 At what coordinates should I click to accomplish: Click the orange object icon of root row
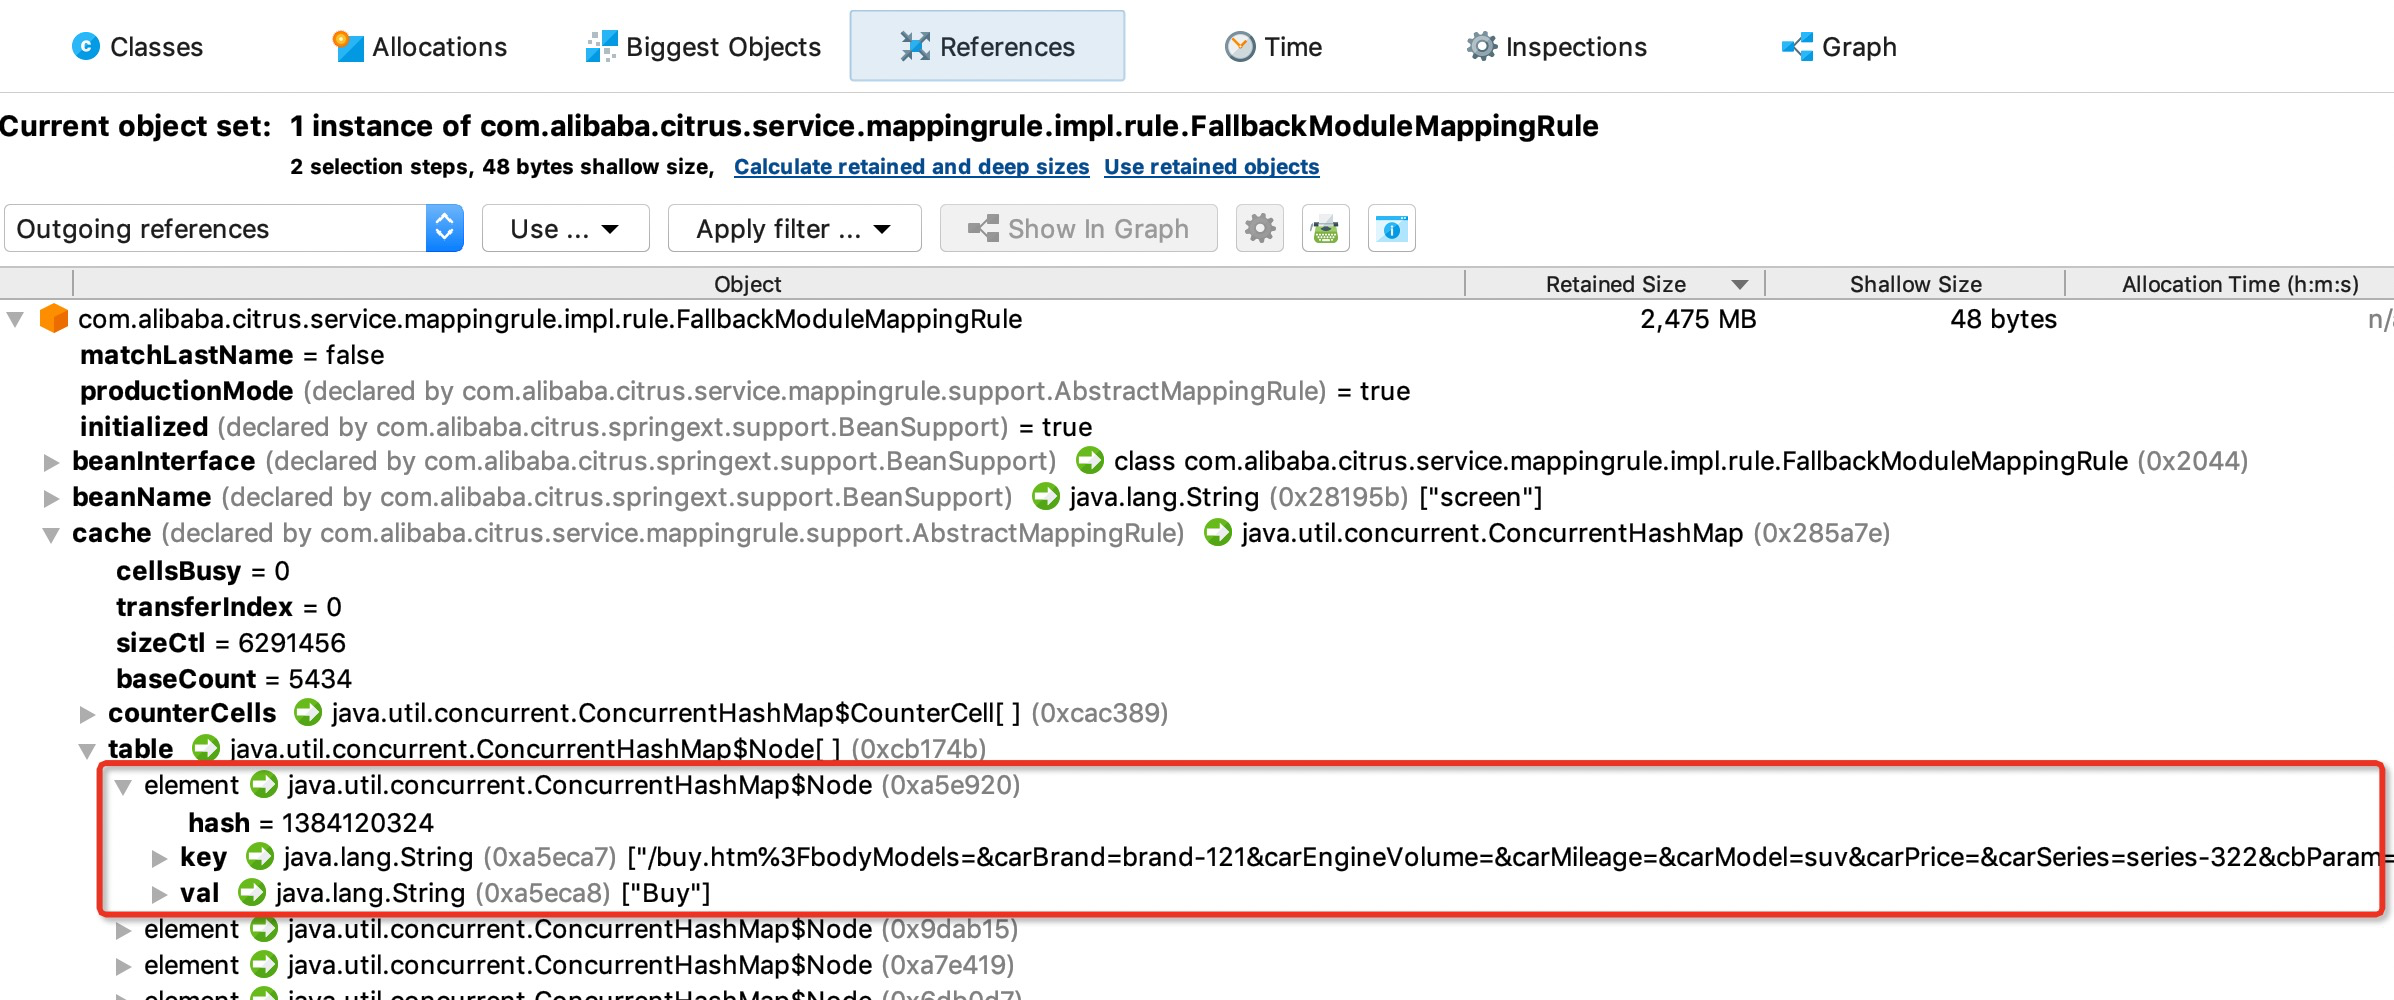point(54,319)
